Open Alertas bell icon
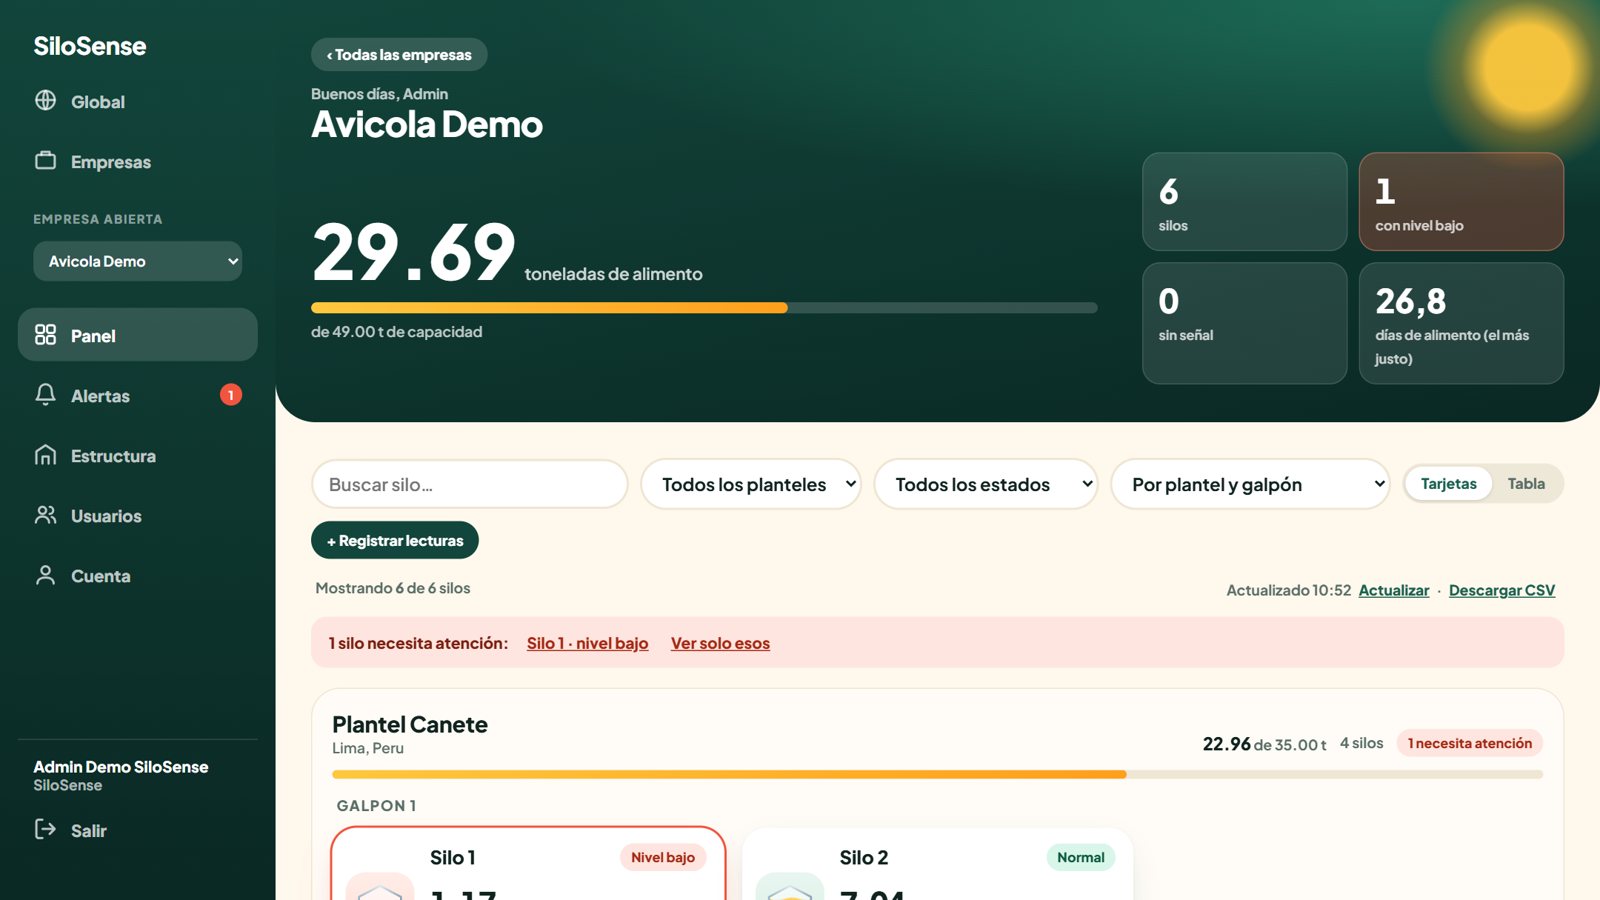This screenshot has width=1600, height=900. (45, 394)
